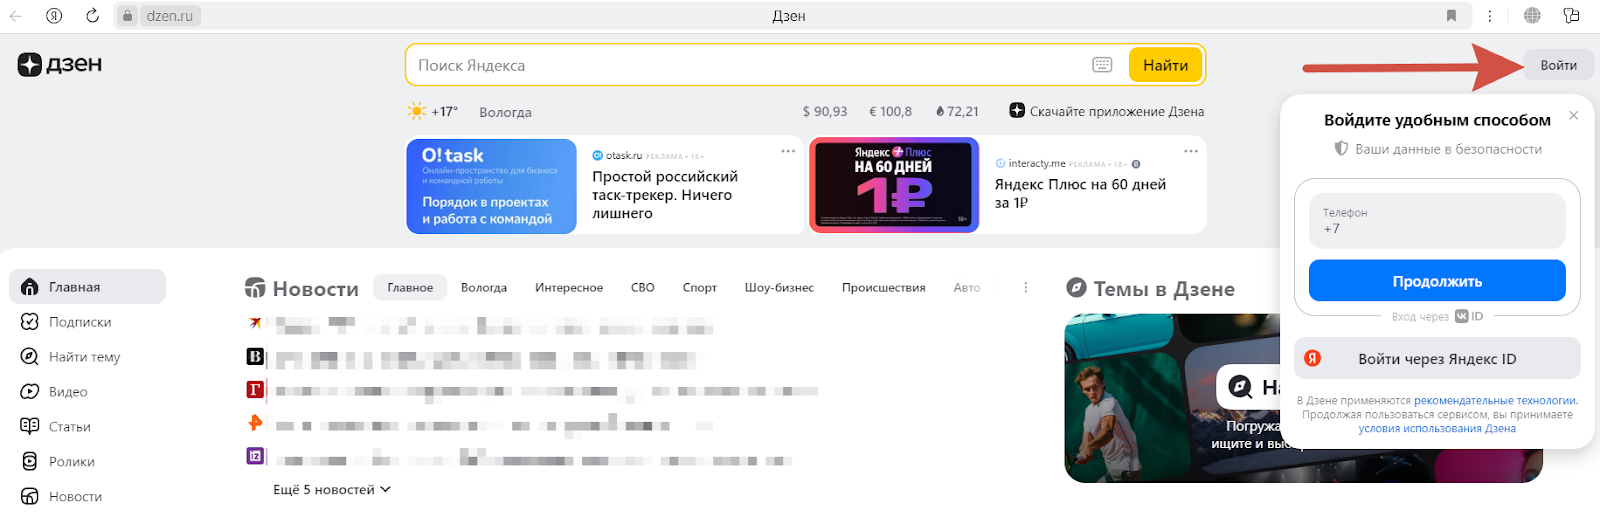Open условия использования Дзена link

[1436, 429]
